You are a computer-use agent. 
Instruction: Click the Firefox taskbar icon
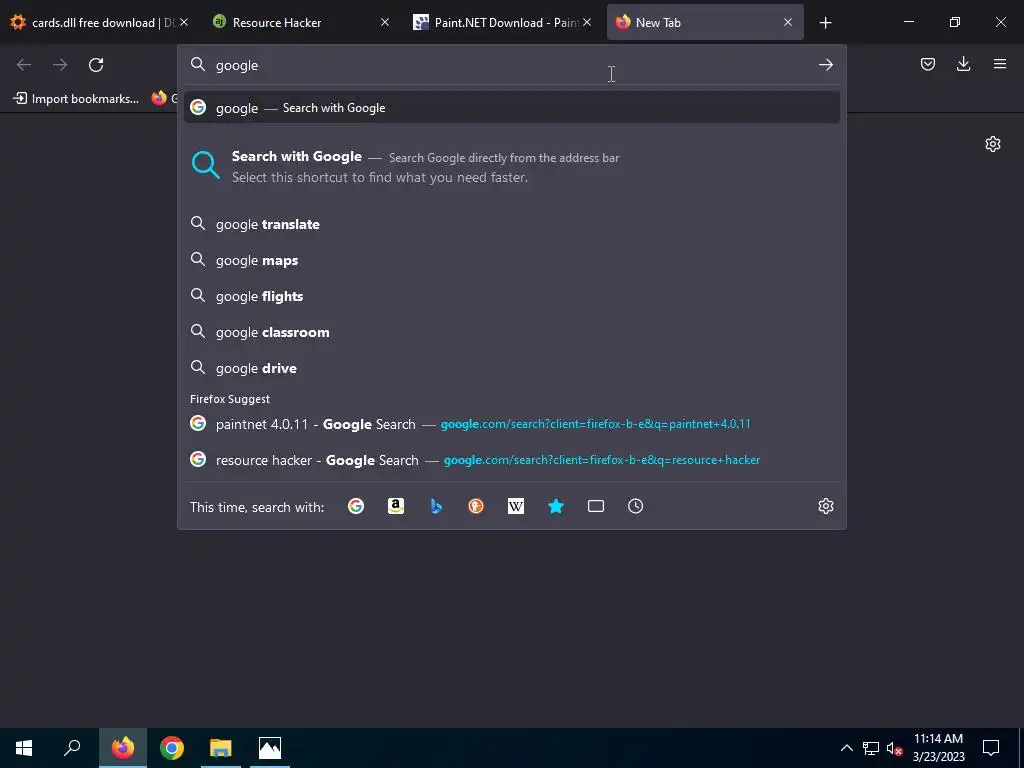pos(123,748)
